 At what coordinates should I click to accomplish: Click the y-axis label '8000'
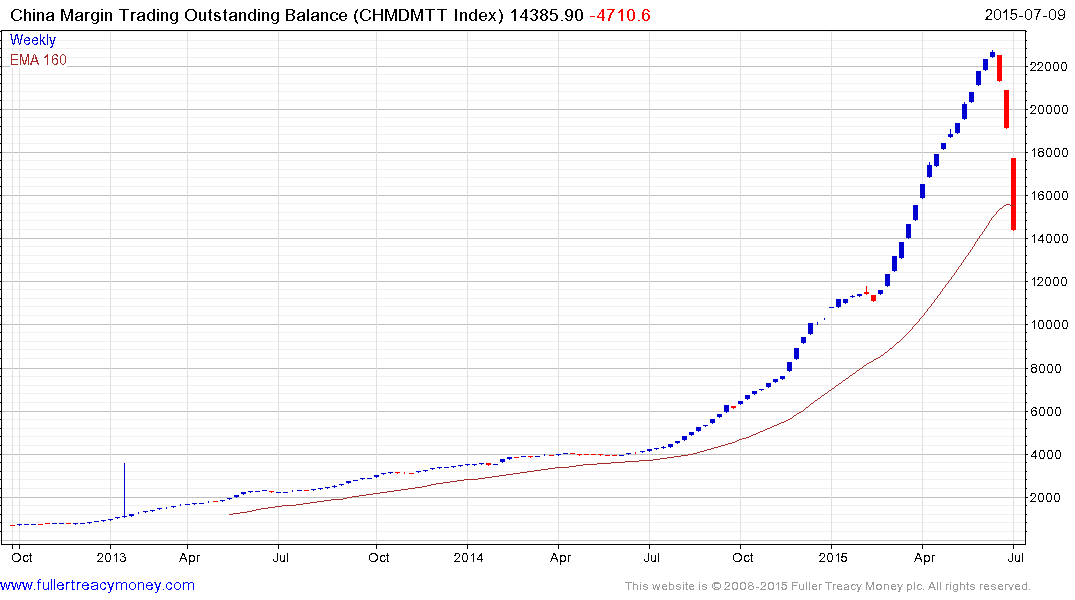pyautogui.click(x=1046, y=368)
